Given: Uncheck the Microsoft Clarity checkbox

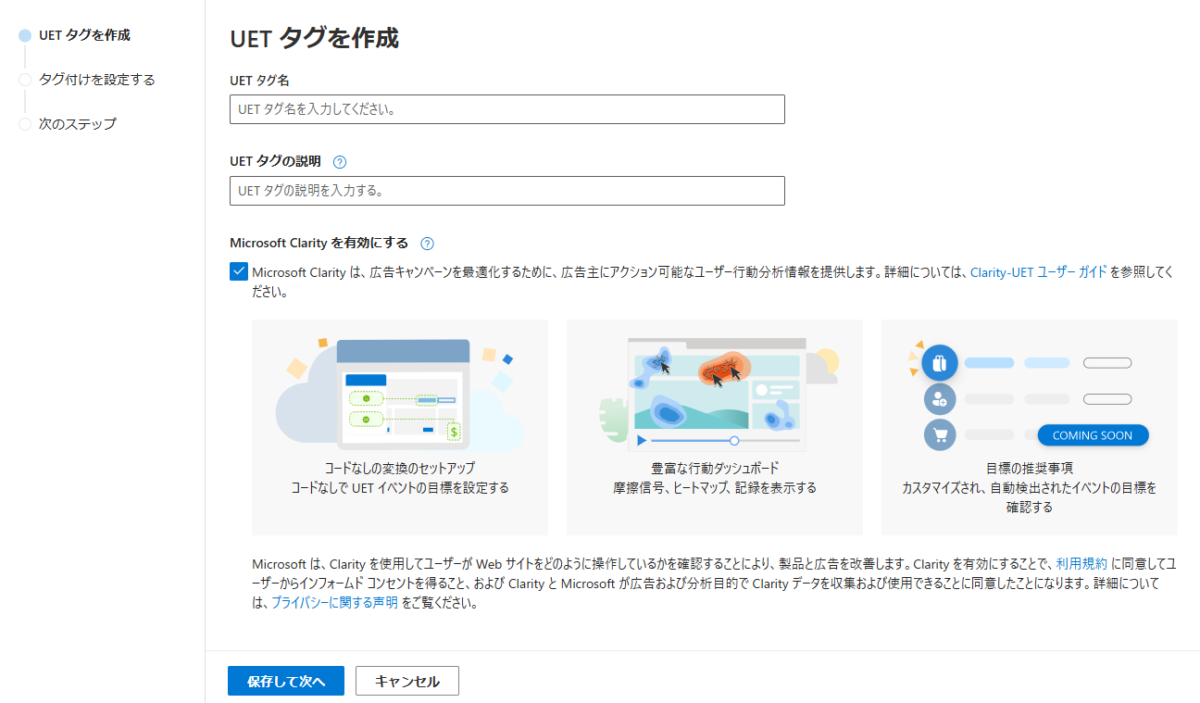Looking at the screenshot, I should [x=238, y=272].
